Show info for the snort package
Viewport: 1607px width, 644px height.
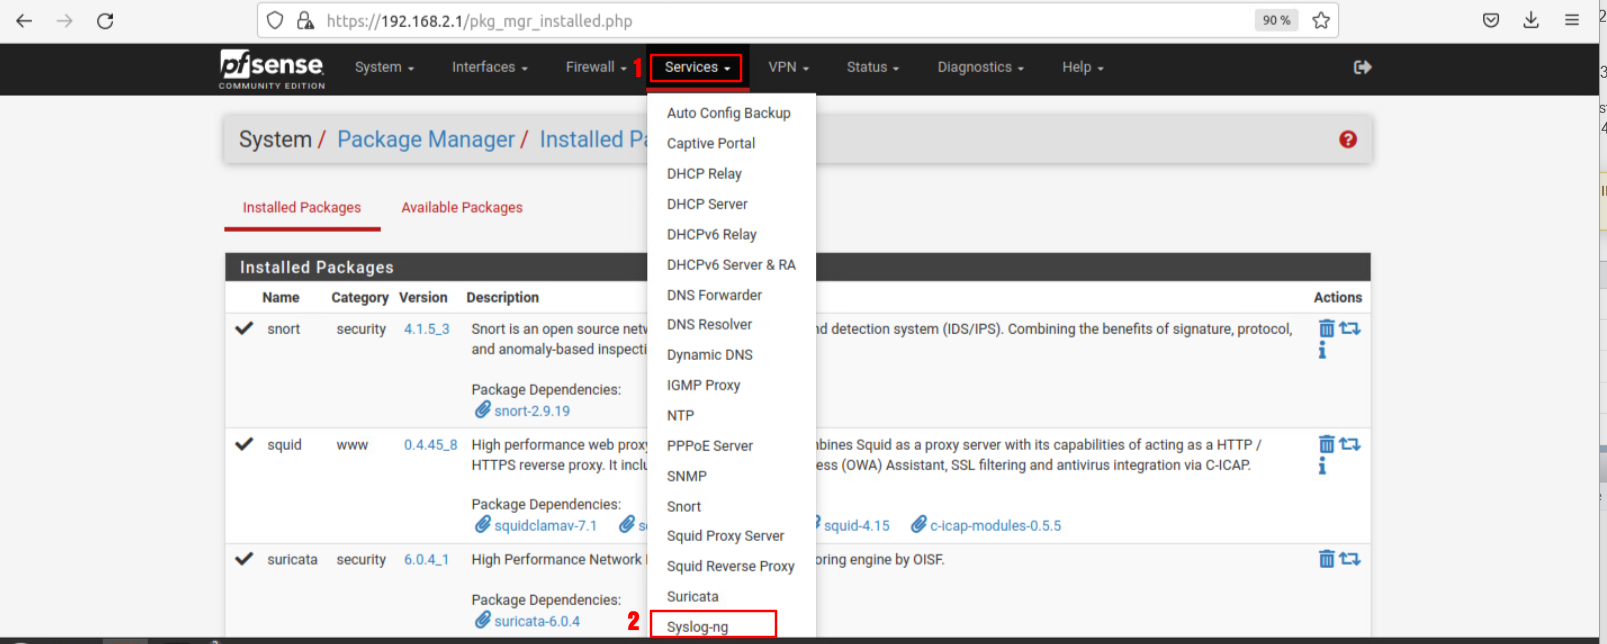[1322, 351]
